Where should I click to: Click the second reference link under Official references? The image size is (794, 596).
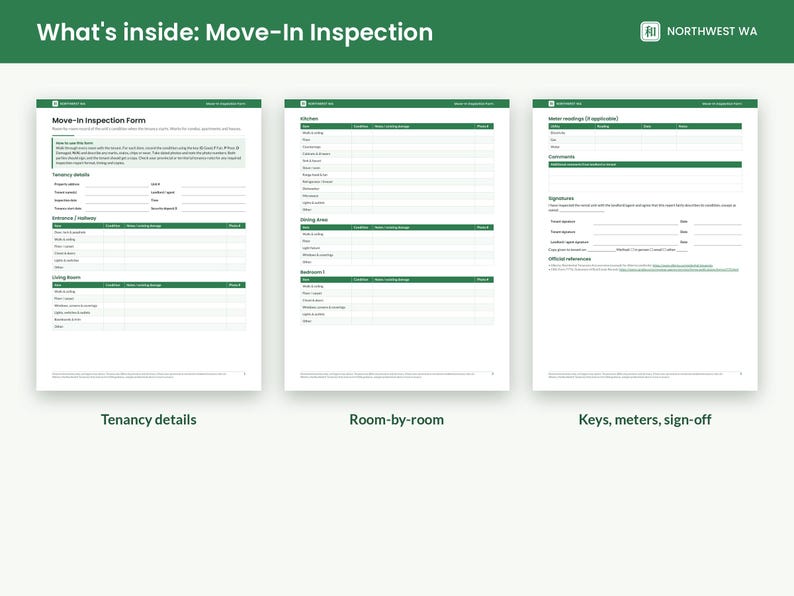[679, 270]
